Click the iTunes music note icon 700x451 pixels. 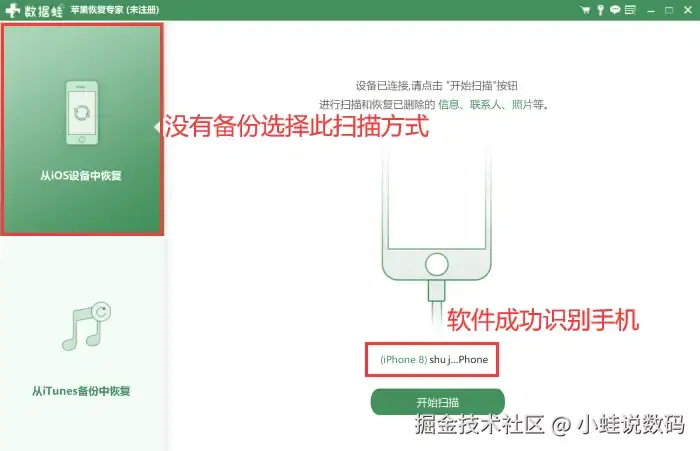tap(87, 326)
